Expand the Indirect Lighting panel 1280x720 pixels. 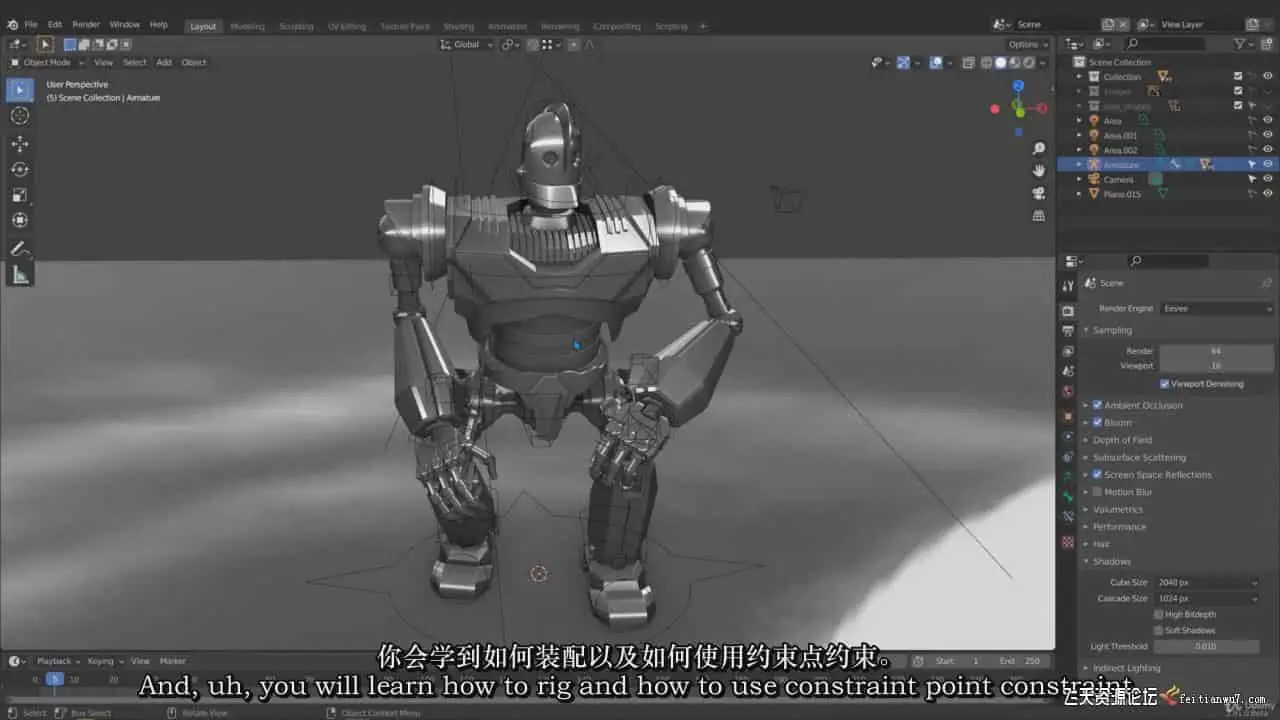(1126, 668)
